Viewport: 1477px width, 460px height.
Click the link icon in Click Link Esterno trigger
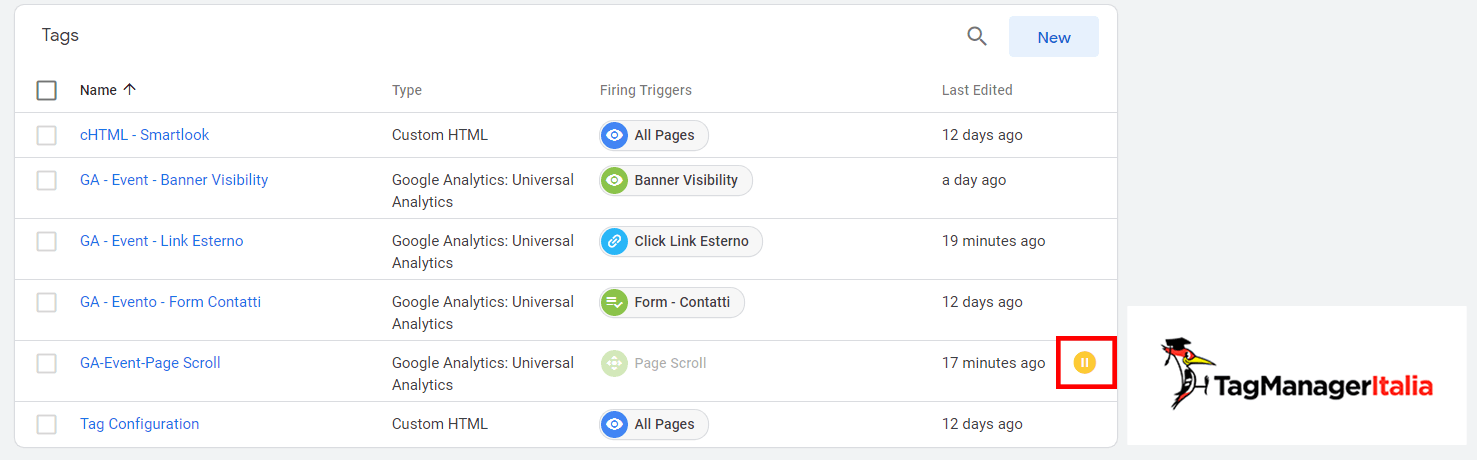coord(615,241)
